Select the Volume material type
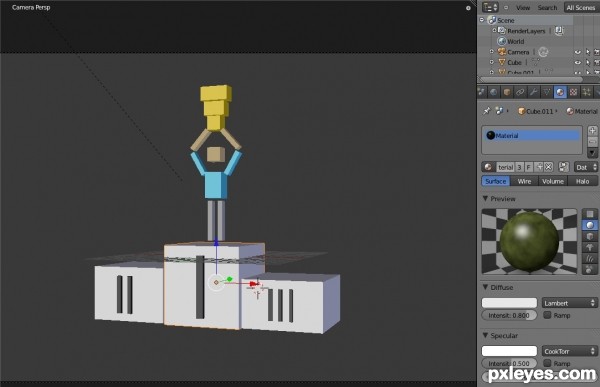The width and height of the screenshot is (600, 387). pyautogui.click(x=553, y=181)
